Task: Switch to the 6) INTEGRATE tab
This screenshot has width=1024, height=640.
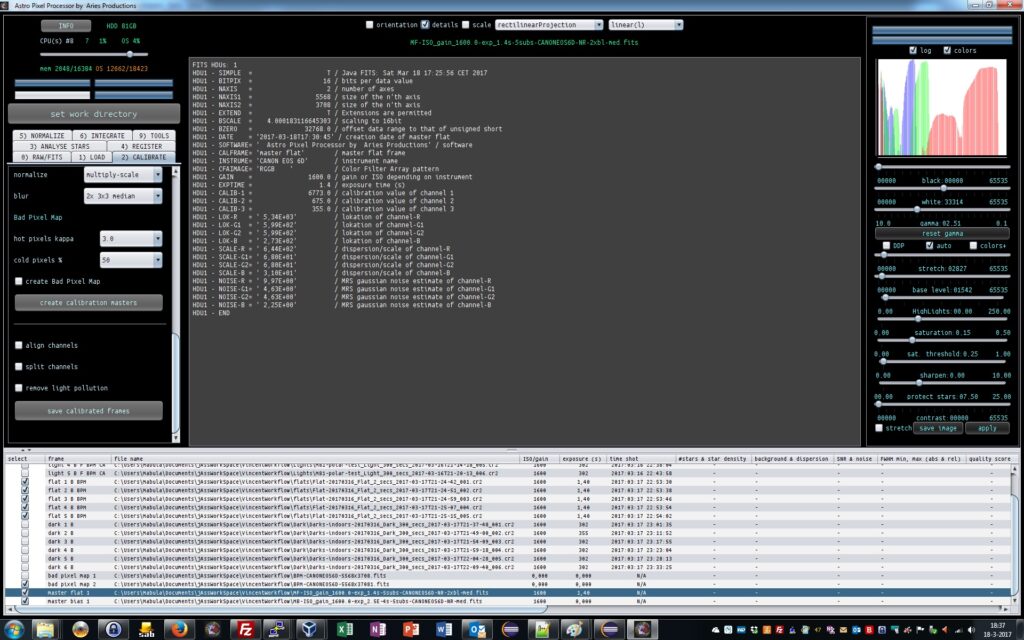Action: [102, 136]
